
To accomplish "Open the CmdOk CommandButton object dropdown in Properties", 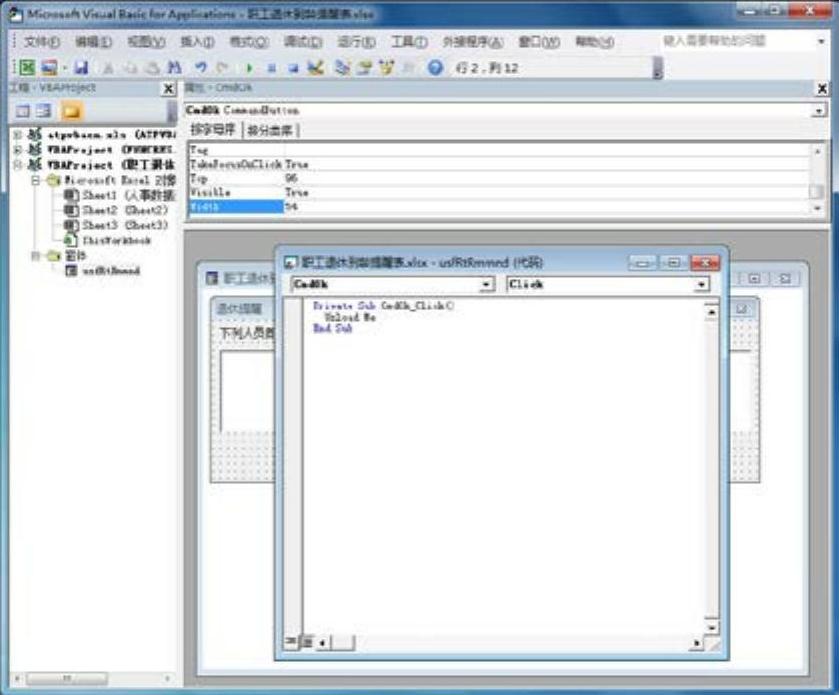I will pos(818,111).
